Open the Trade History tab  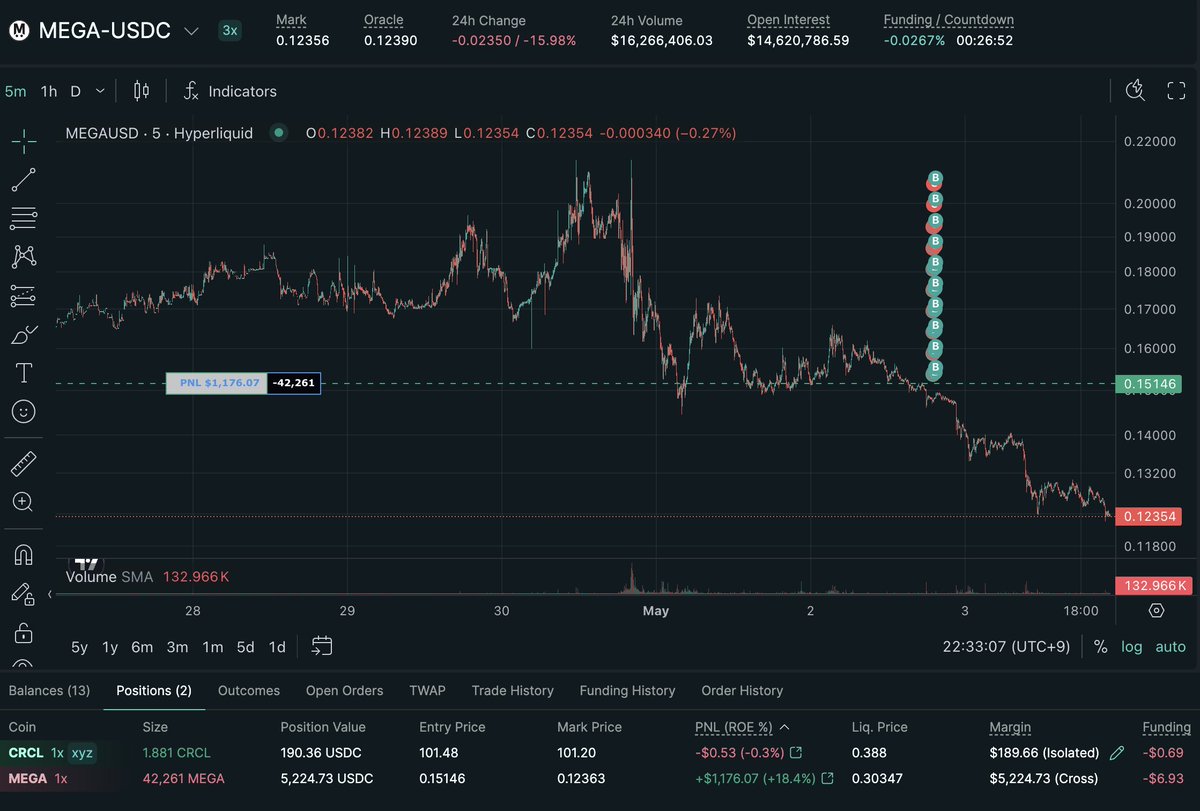click(513, 690)
